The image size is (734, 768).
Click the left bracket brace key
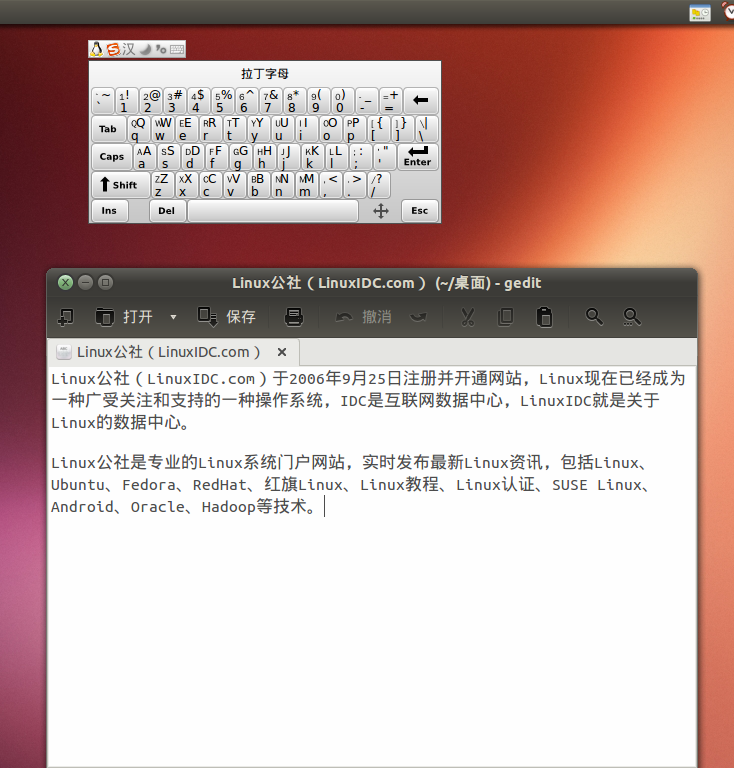click(379, 129)
